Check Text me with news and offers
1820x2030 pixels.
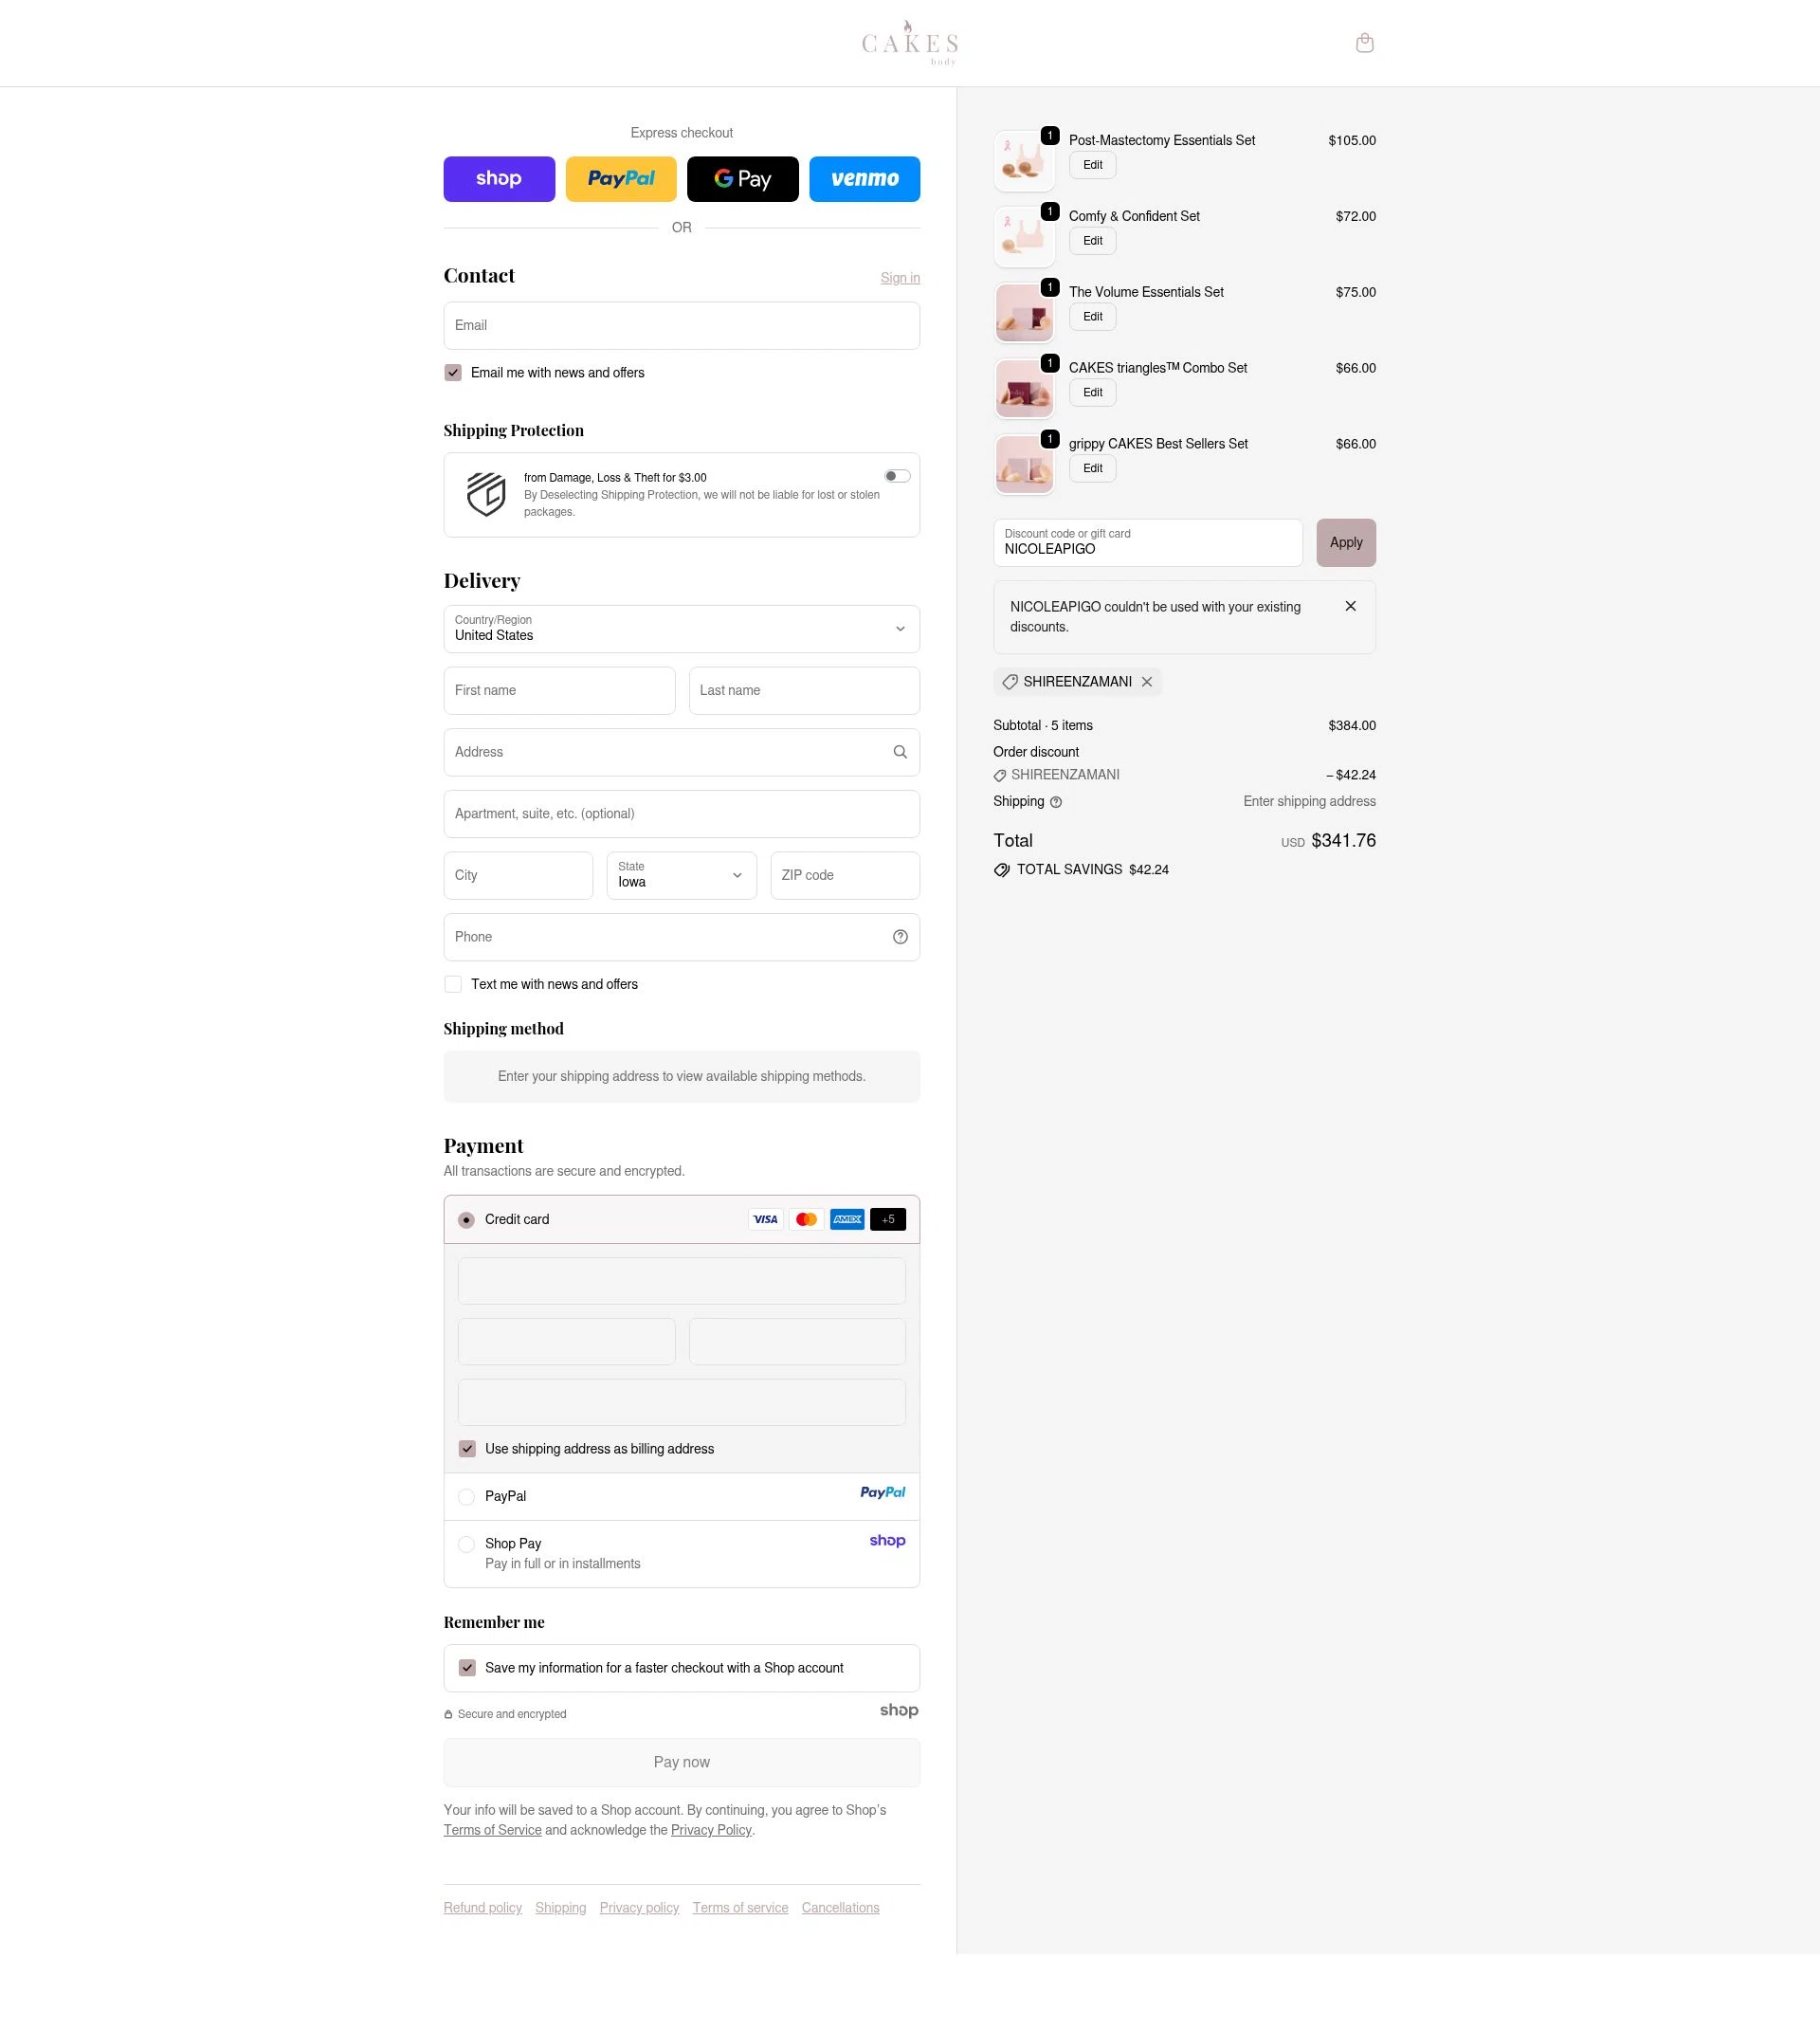point(453,984)
